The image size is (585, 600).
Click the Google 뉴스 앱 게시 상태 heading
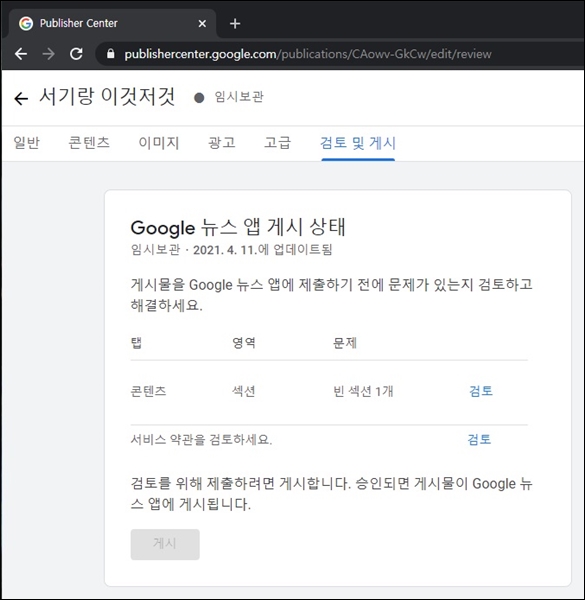click(238, 227)
